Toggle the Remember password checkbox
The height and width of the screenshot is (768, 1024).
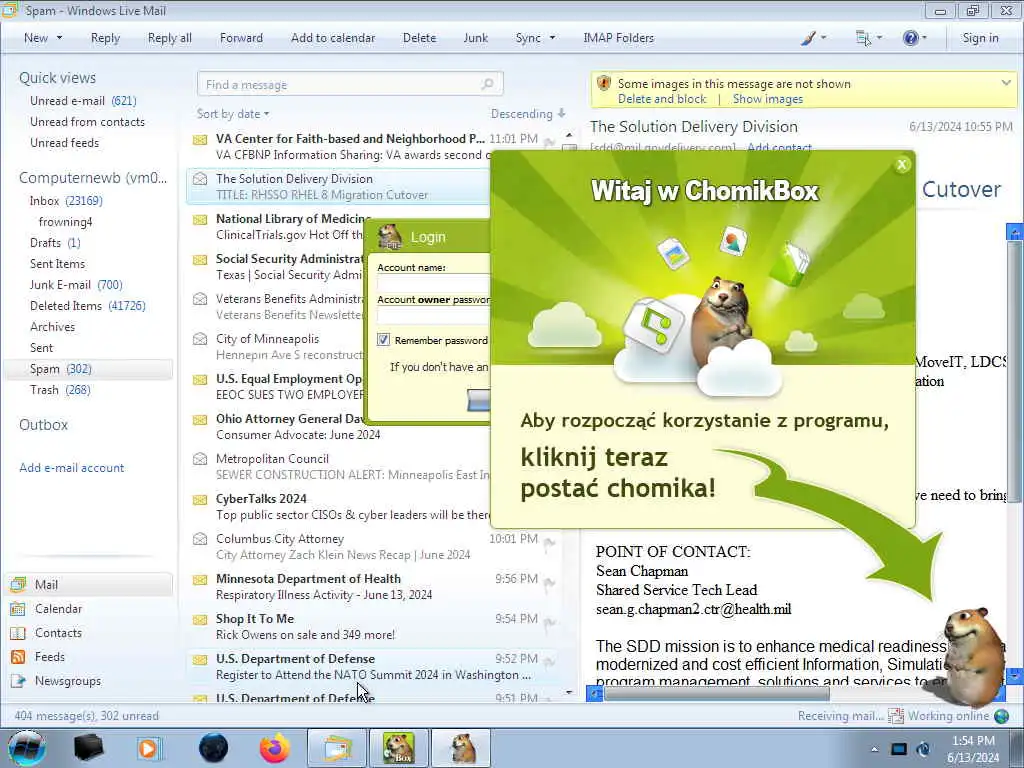383,340
